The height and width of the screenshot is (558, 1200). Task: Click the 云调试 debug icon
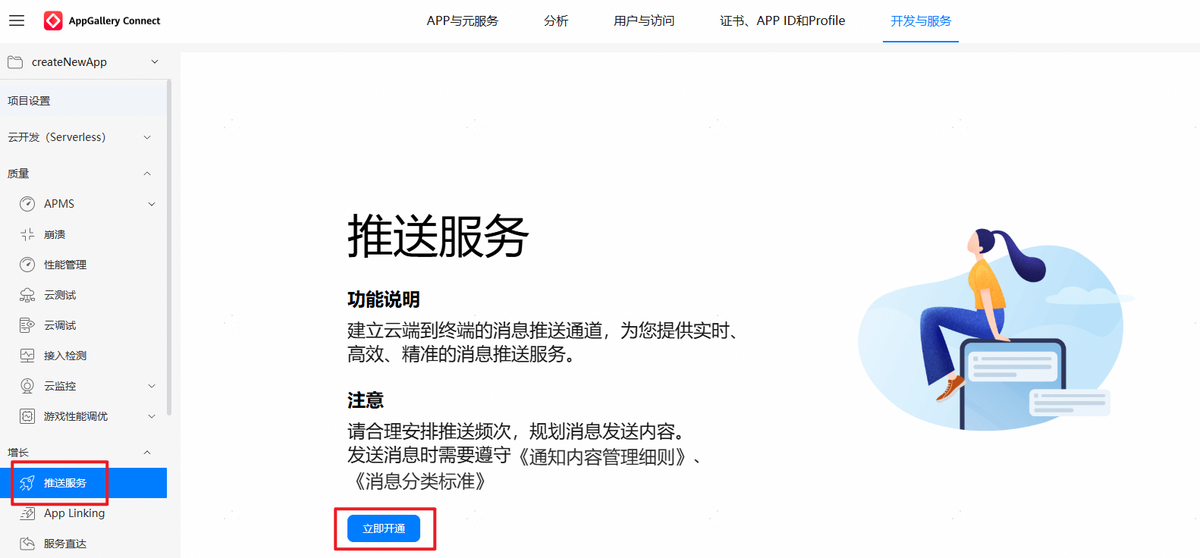27,325
